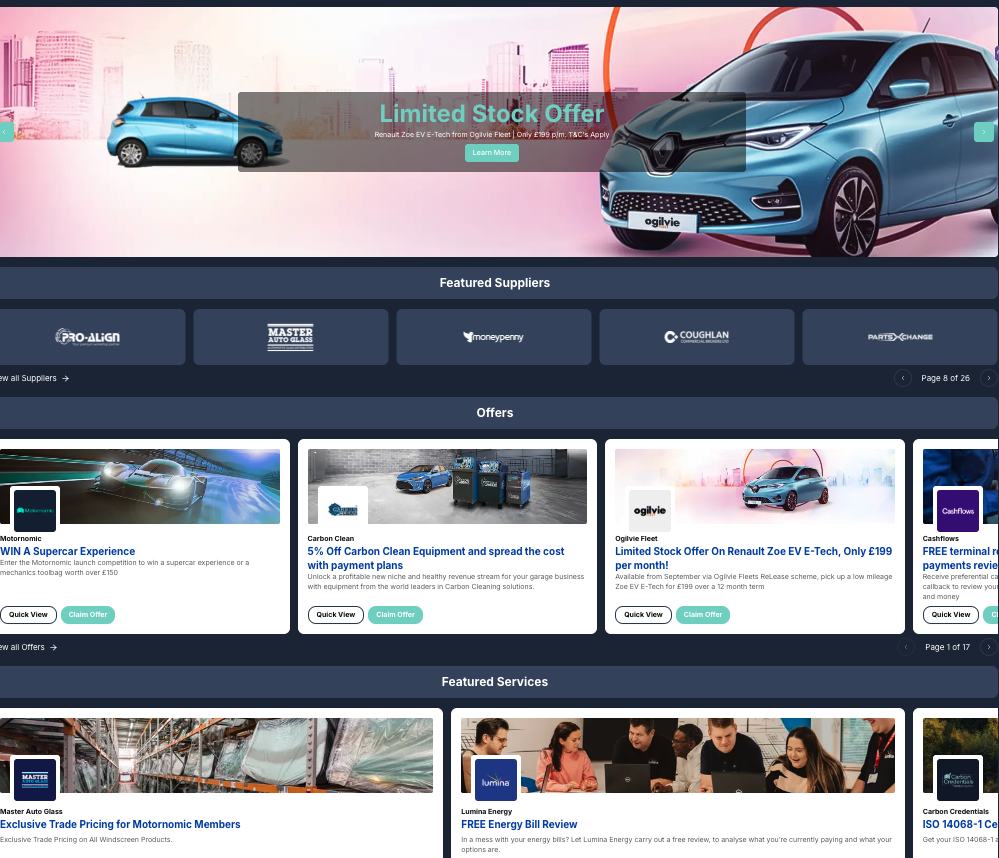
Task: Quick View the Ogilvie Fleet offer
Action: pos(643,615)
